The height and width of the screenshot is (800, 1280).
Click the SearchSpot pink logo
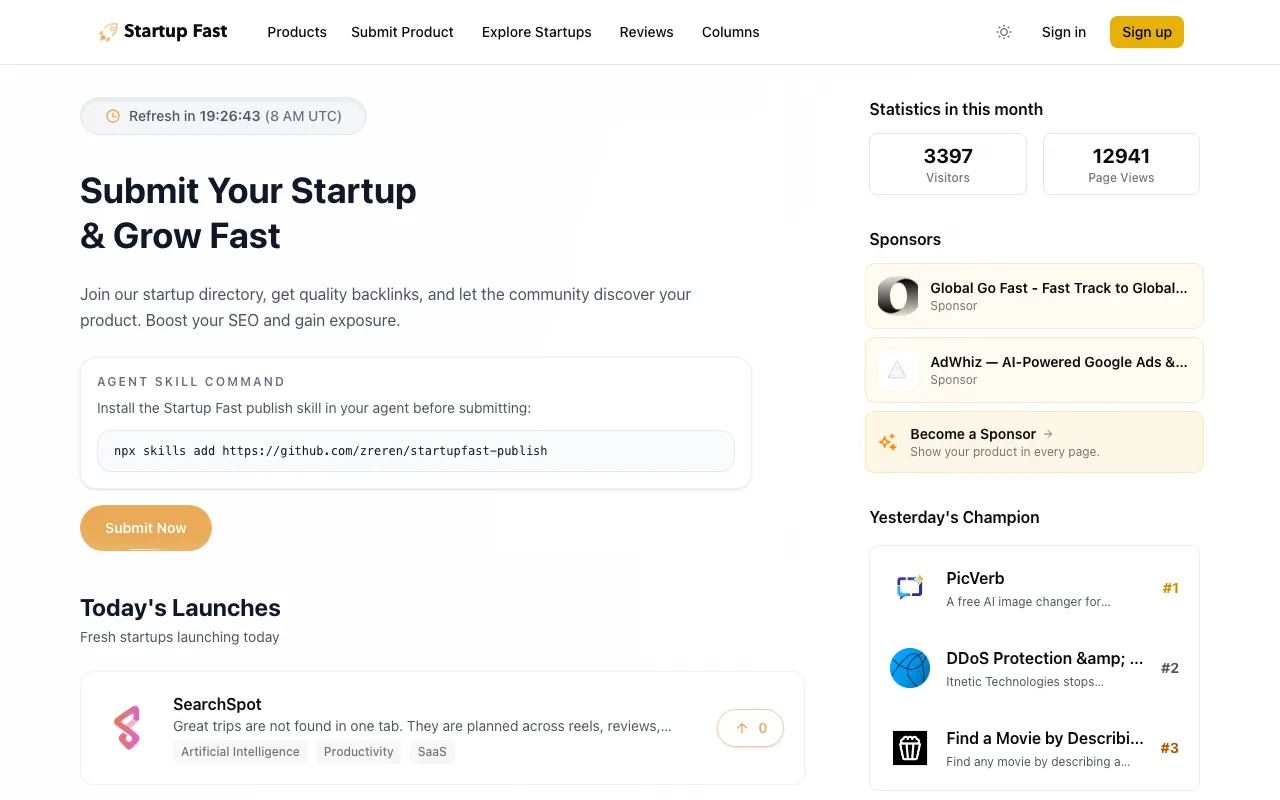coord(127,728)
